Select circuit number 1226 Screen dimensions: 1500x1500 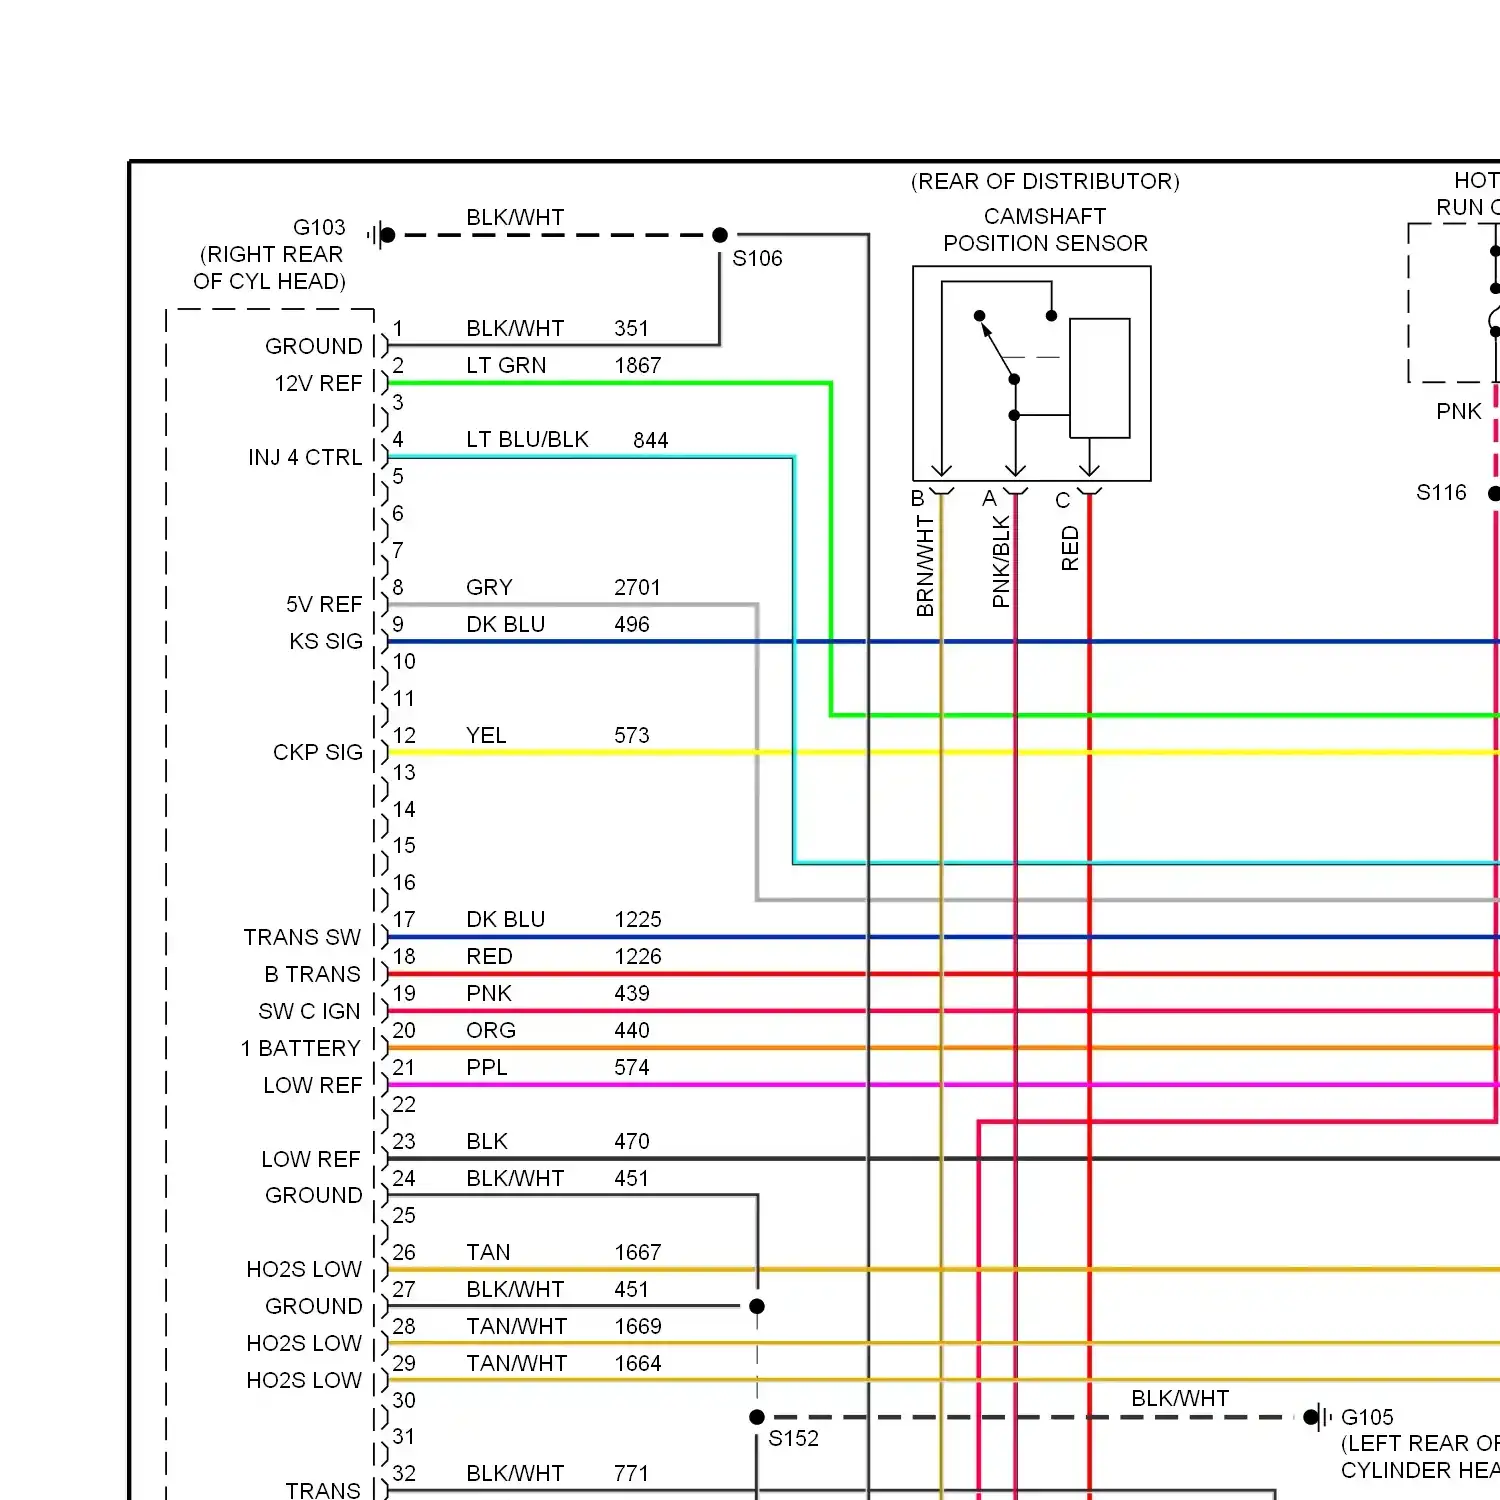(638, 956)
